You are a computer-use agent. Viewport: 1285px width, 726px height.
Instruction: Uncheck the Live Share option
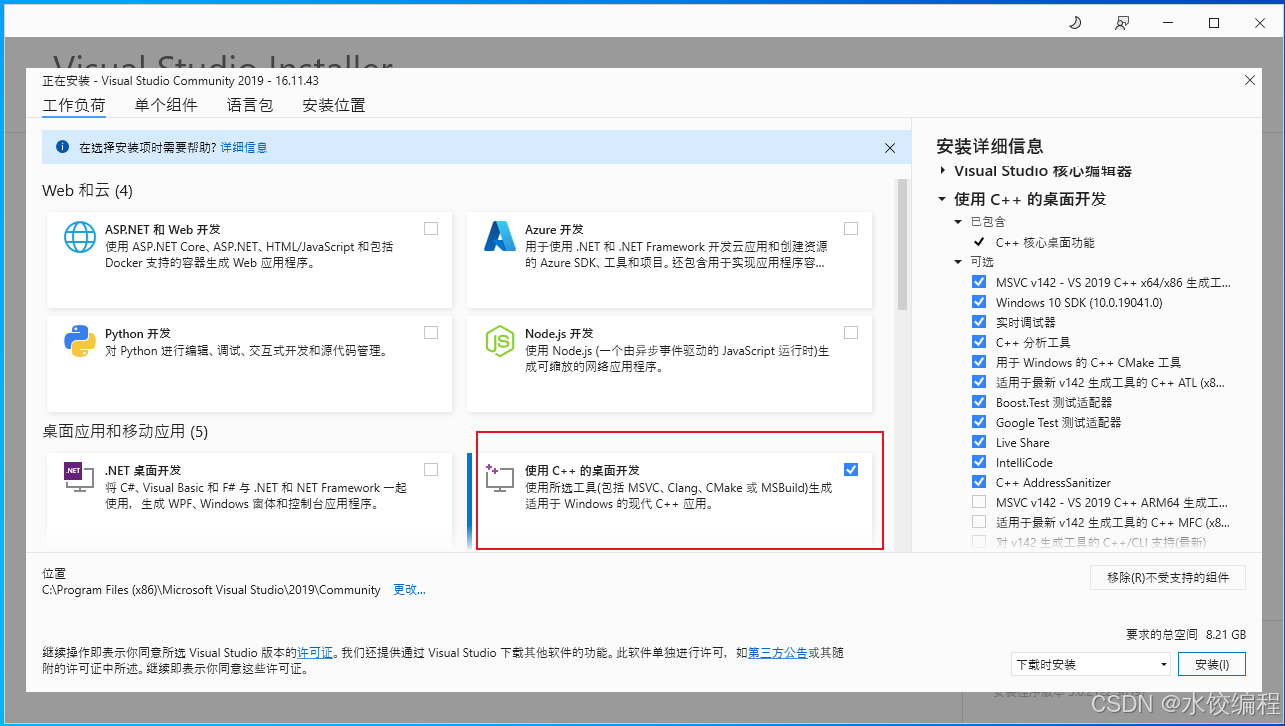pos(979,442)
